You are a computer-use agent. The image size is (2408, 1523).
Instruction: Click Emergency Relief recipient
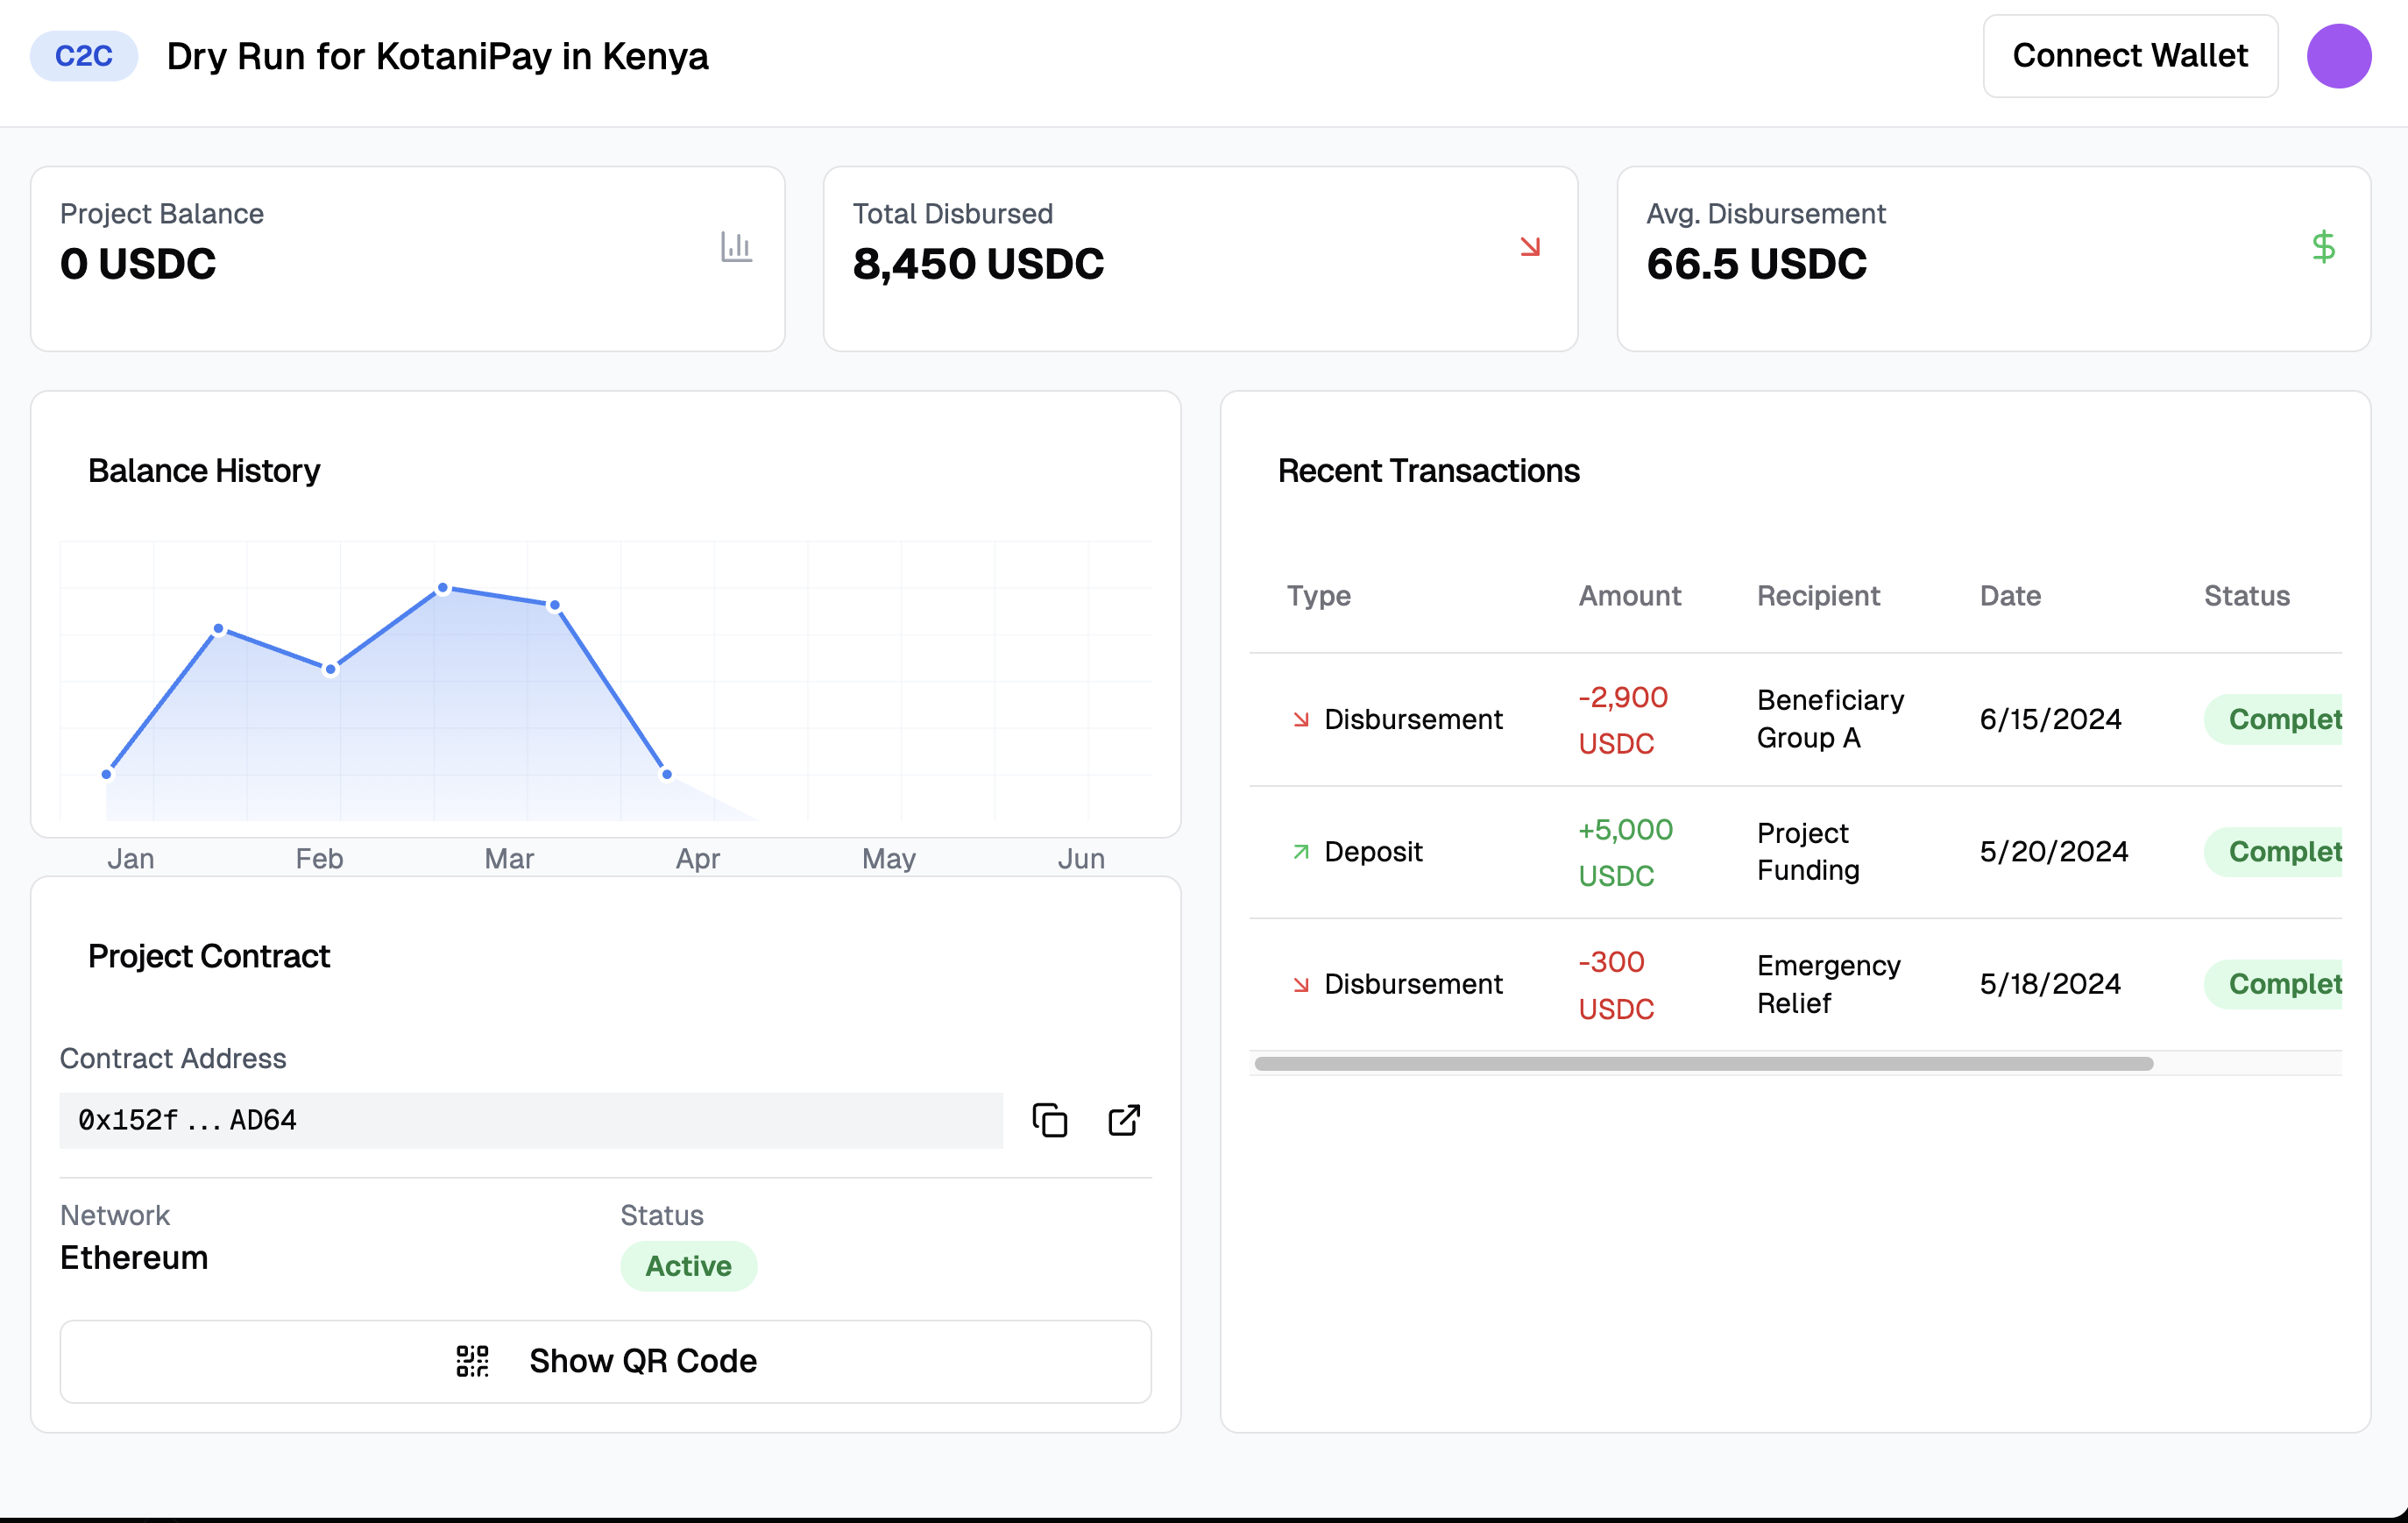click(1828, 985)
